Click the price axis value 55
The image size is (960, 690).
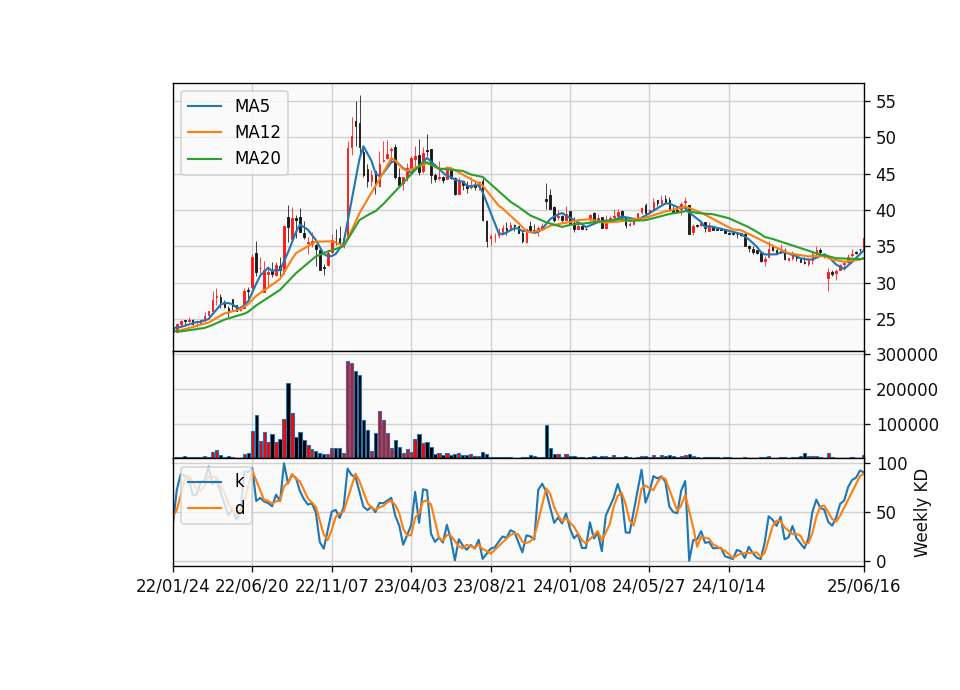click(x=885, y=102)
